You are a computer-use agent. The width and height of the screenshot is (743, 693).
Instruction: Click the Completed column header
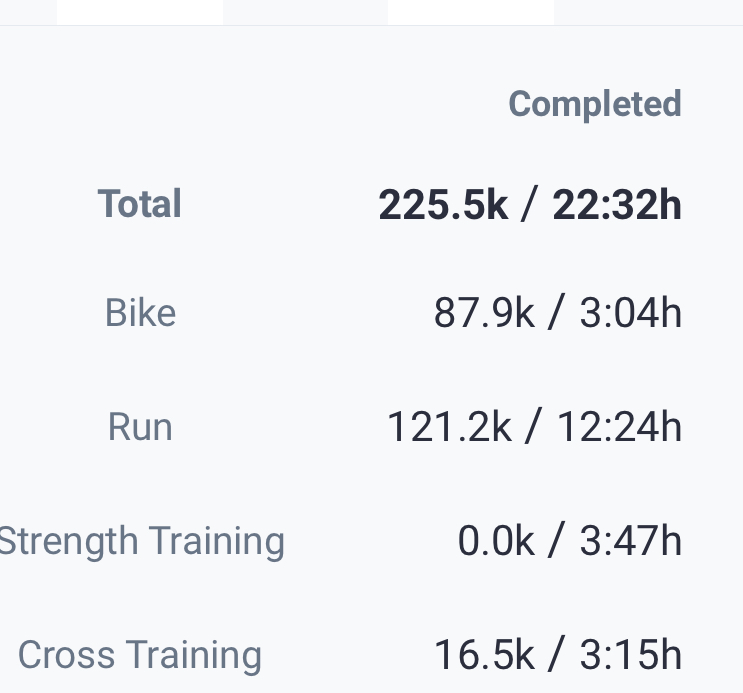pos(595,104)
